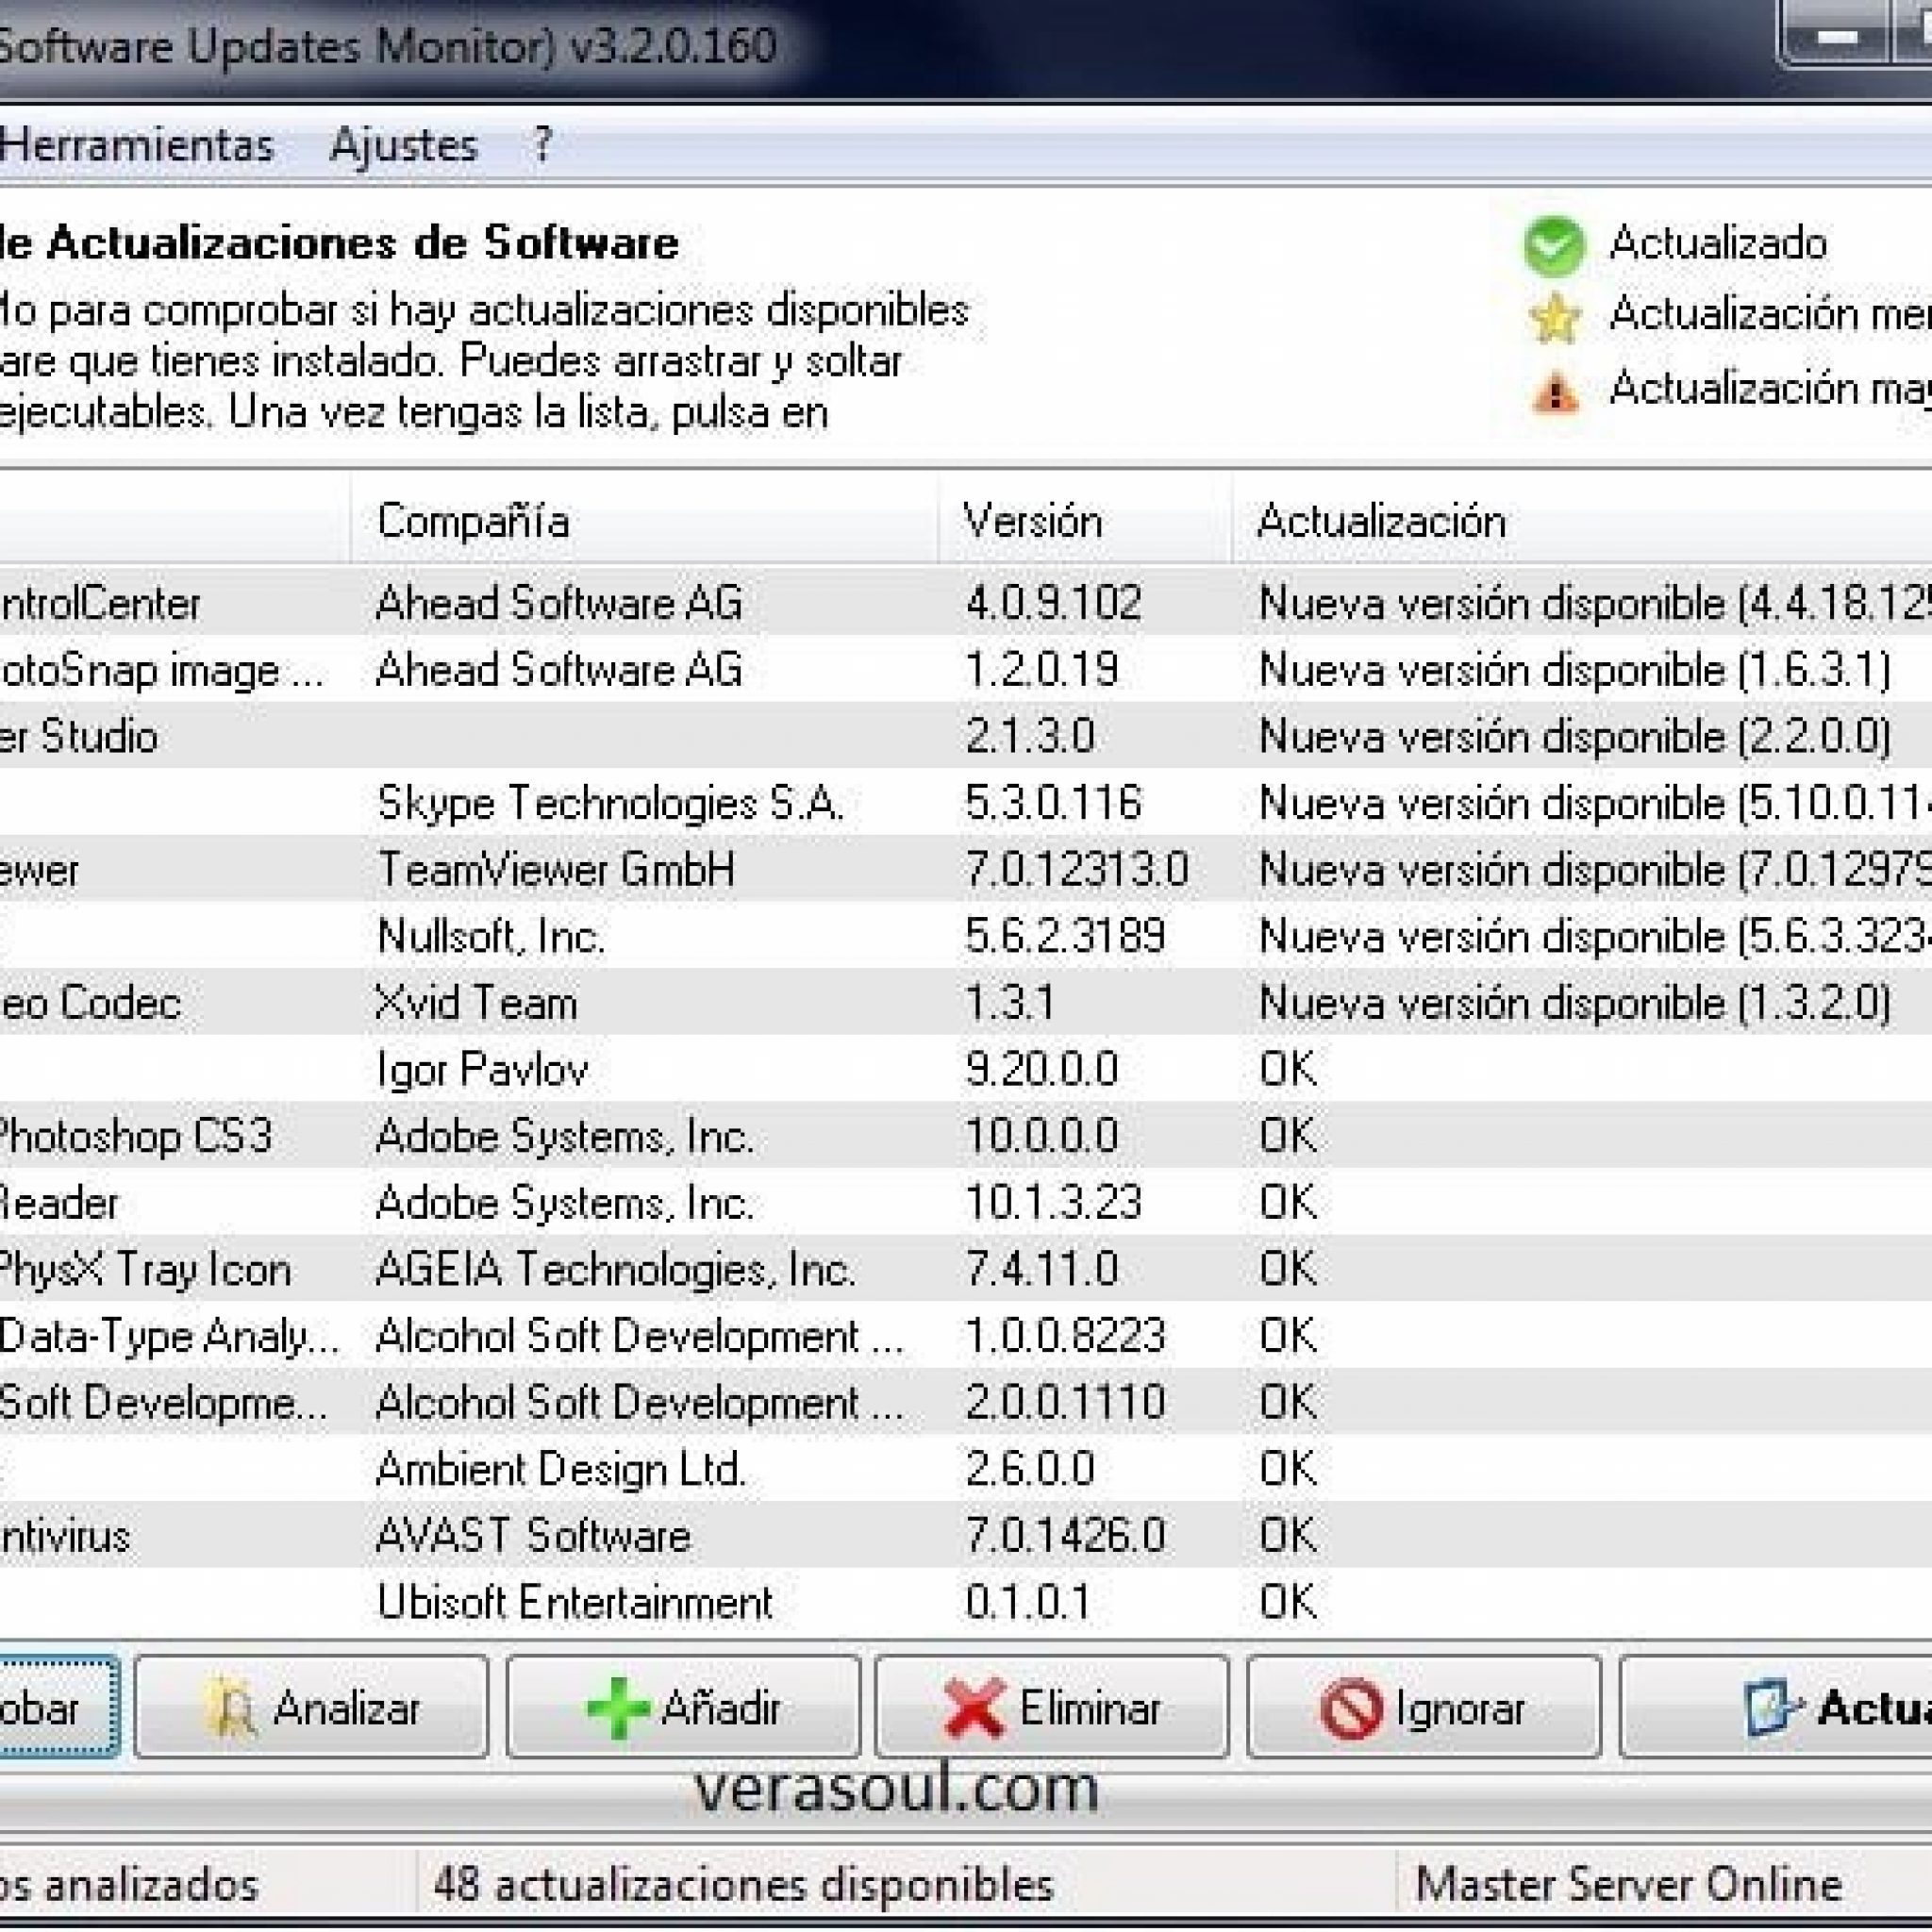
Task: Click version 7.0.12313.0 cell
Action: click(1077, 869)
